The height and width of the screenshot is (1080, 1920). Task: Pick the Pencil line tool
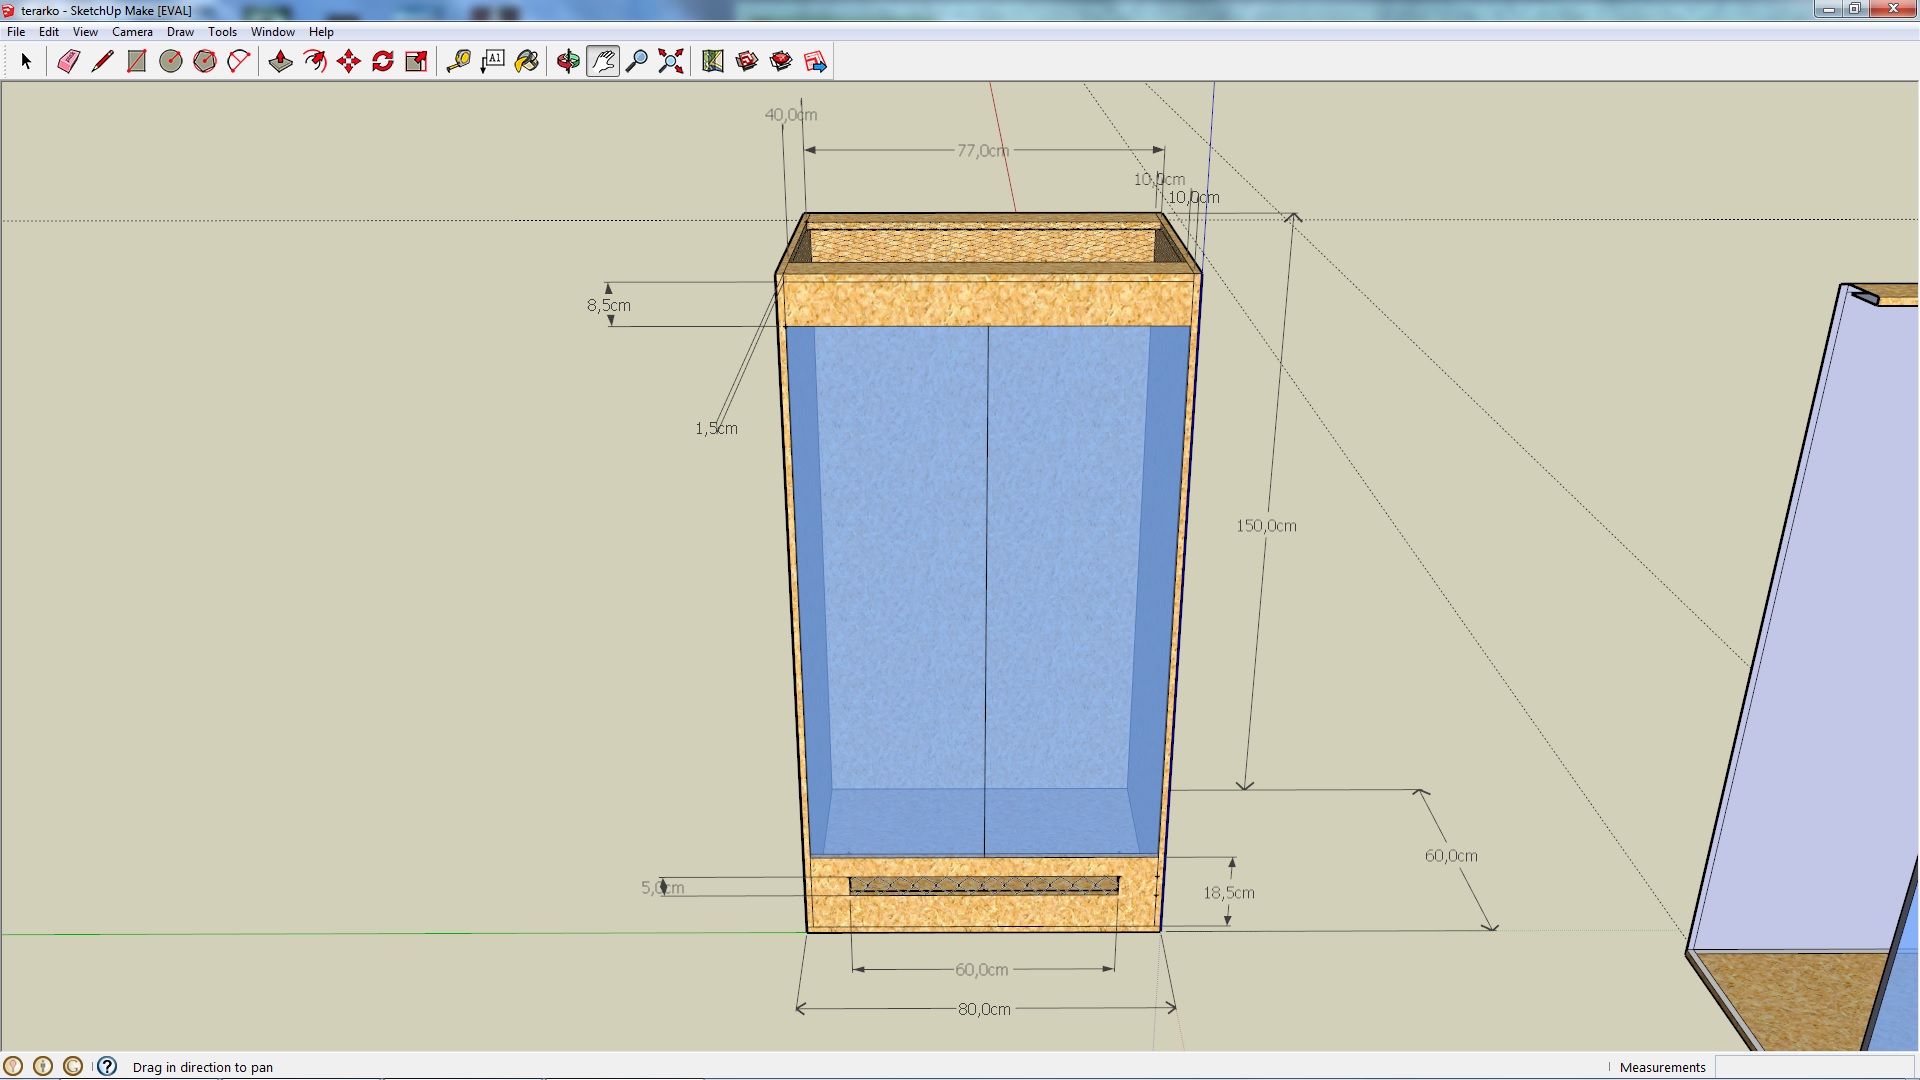pos(102,62)
